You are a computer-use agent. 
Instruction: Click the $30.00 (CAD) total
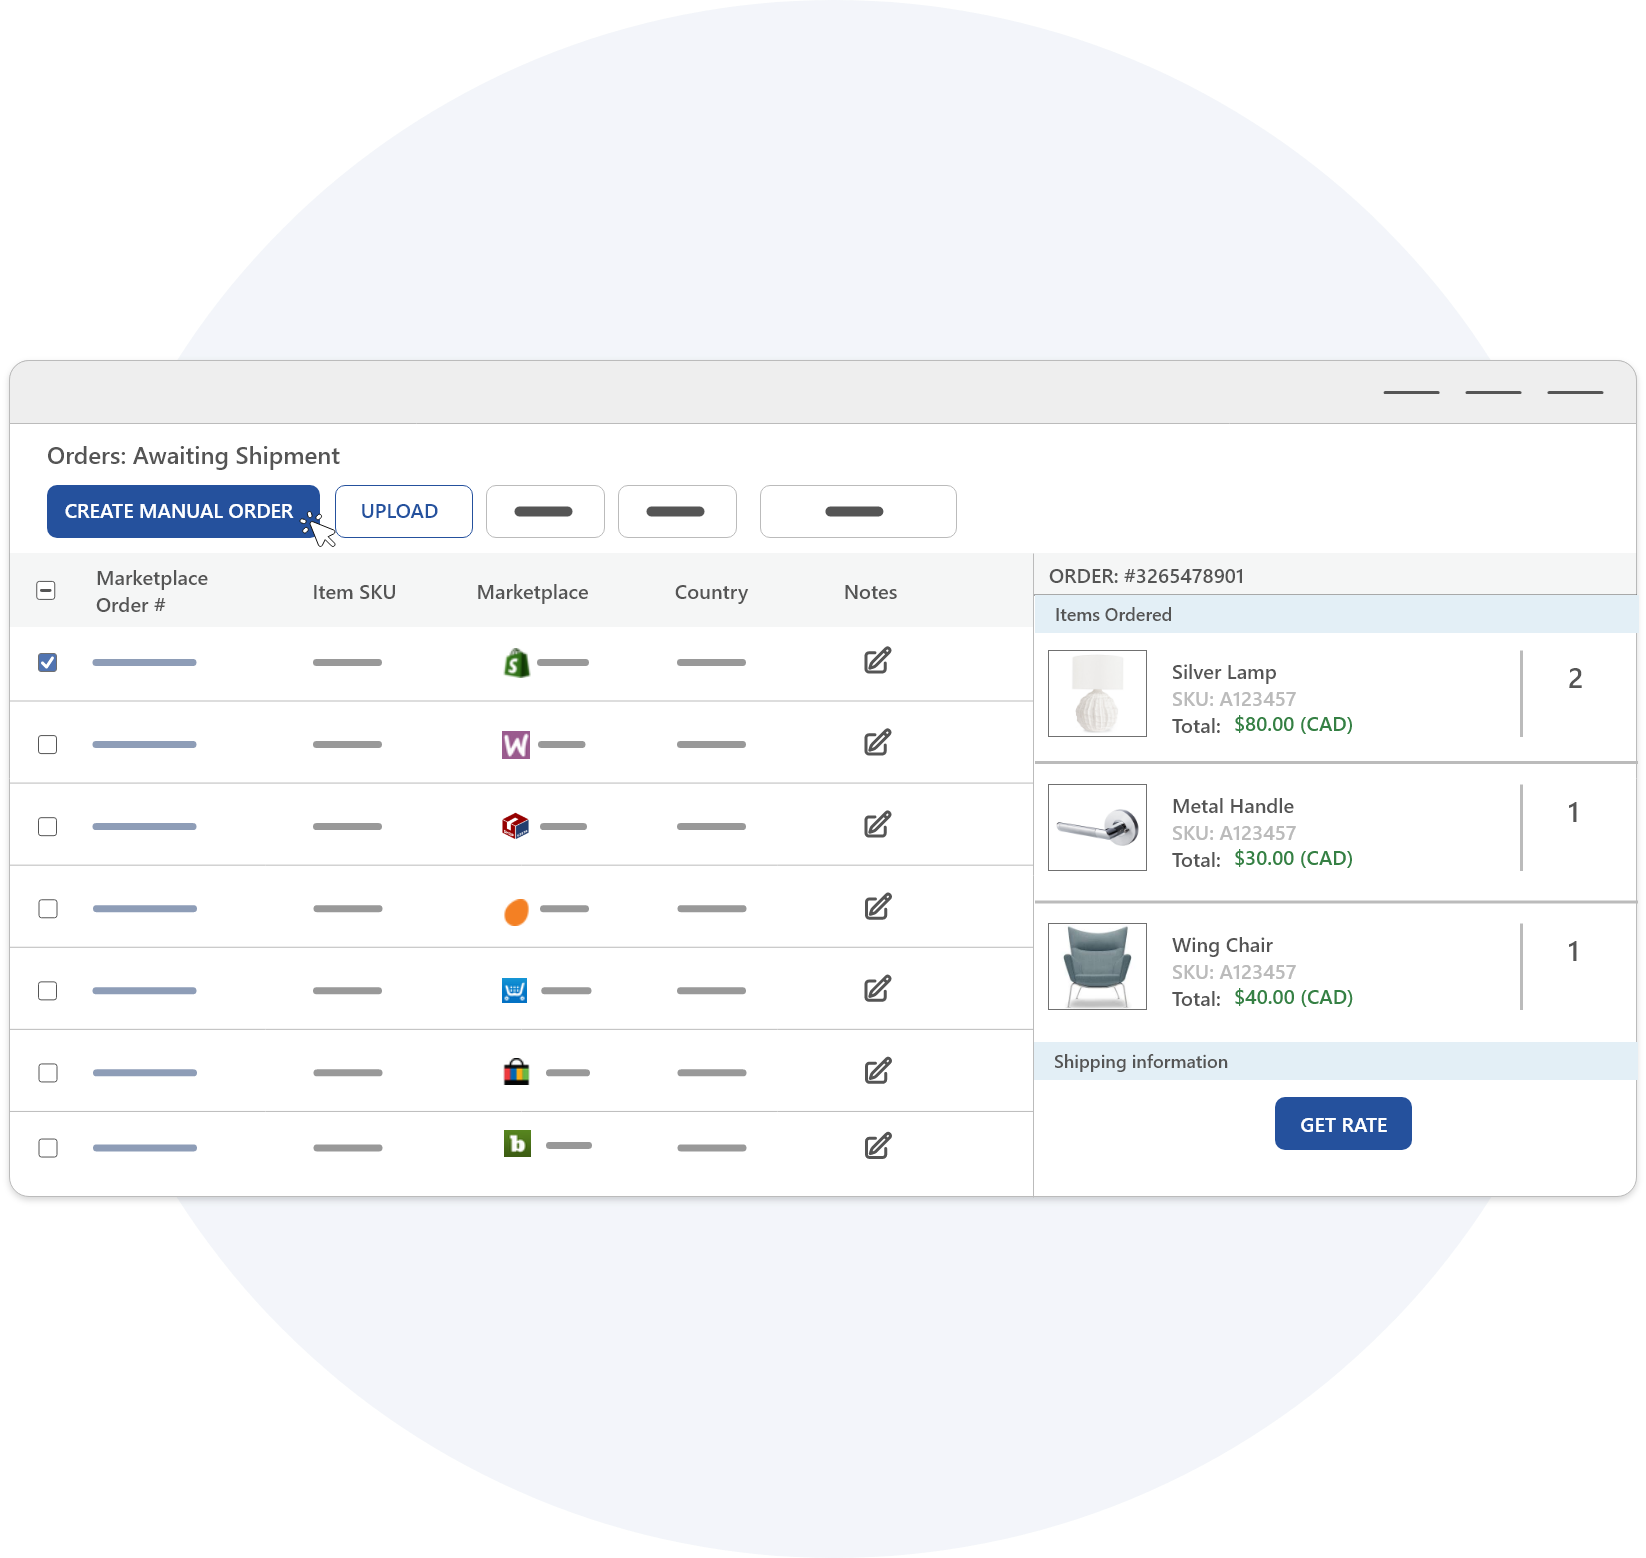point(1293,858)
